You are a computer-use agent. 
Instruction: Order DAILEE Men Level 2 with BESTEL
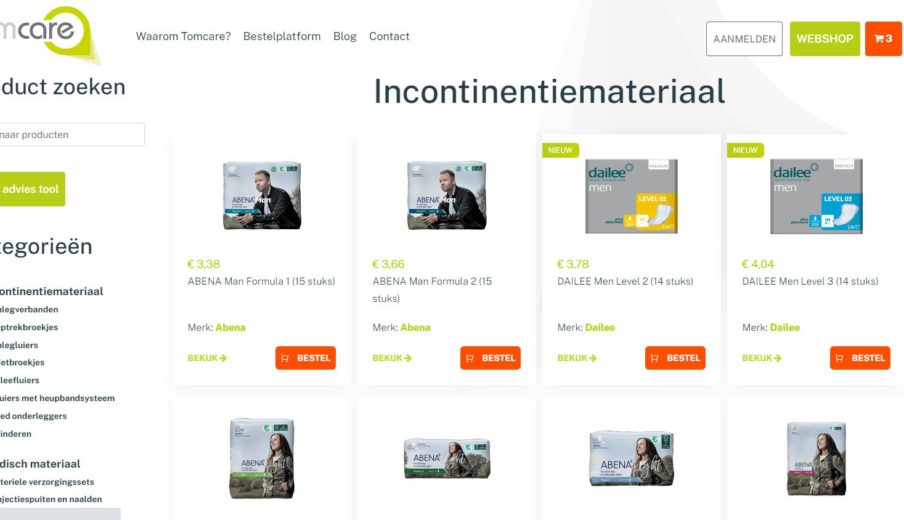coord(675,358)
